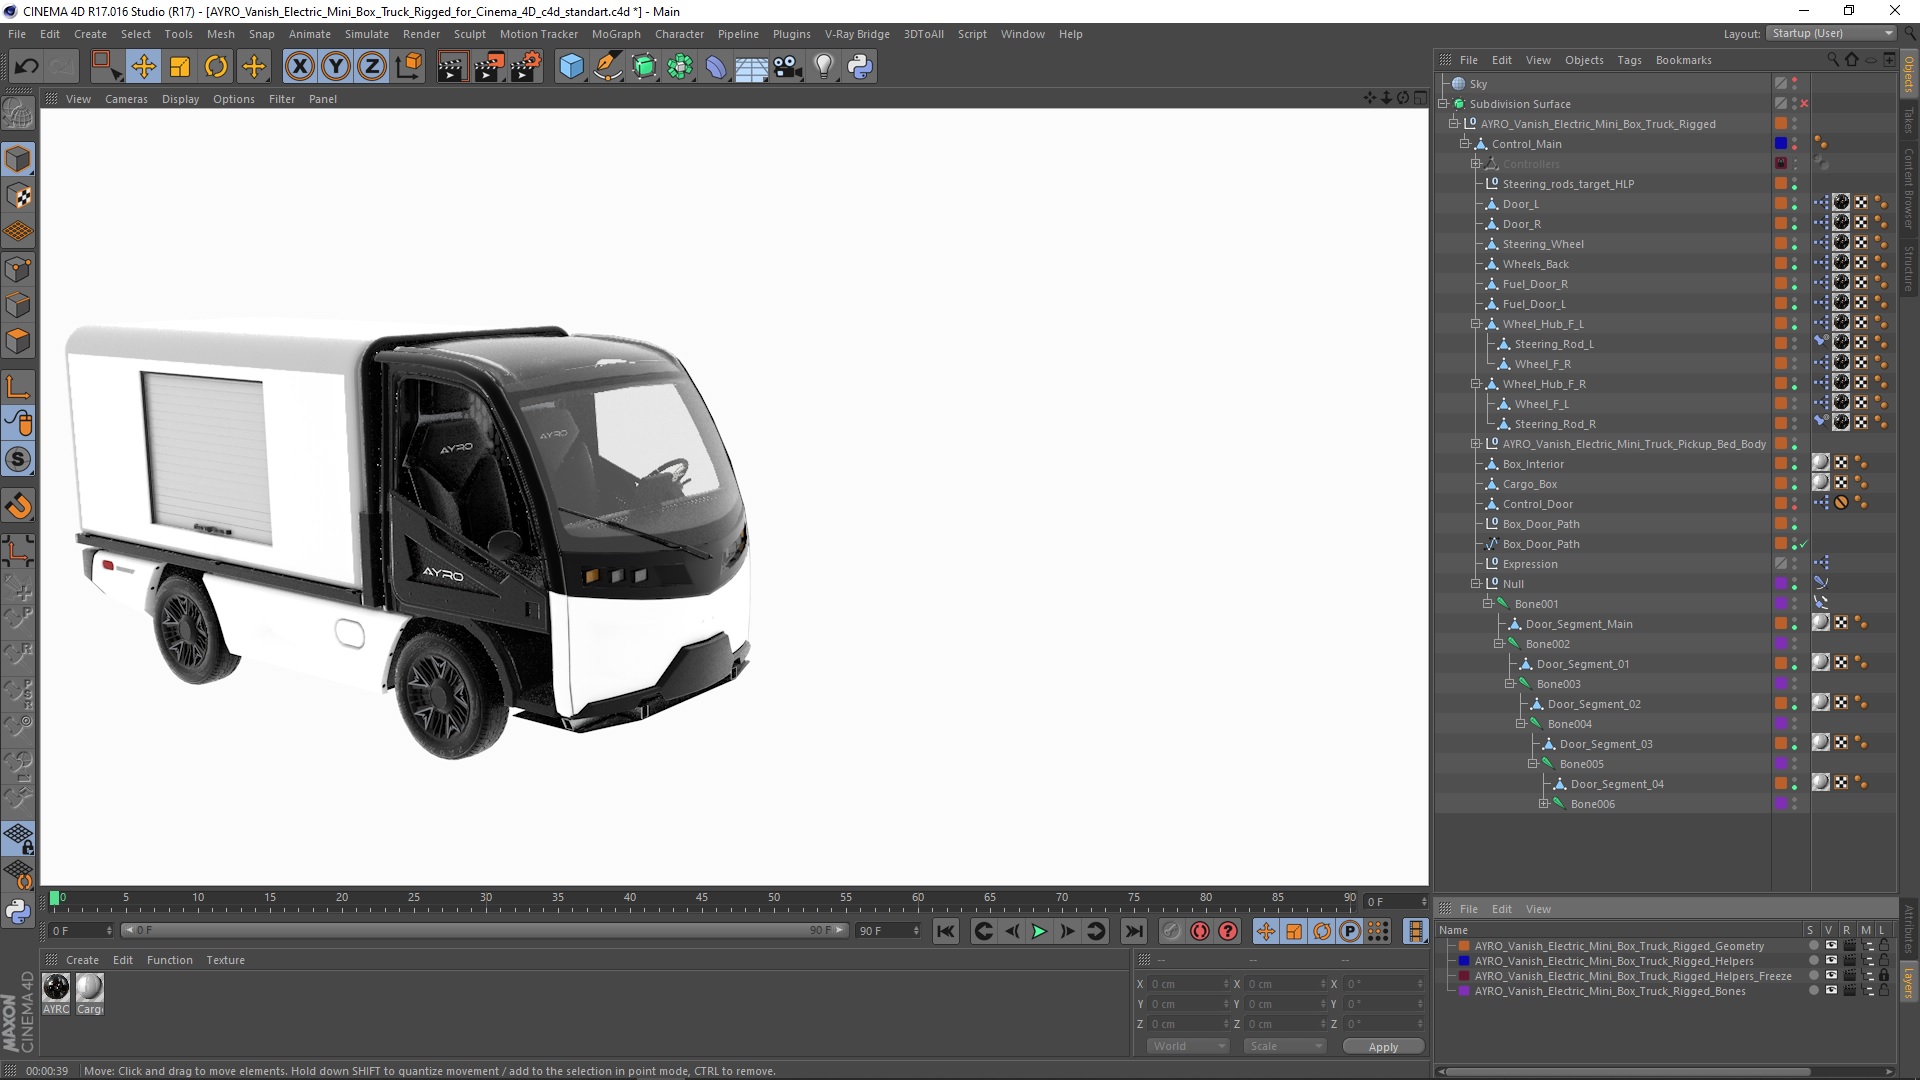Select the Rotate tool in top toolbar

pyautogui.click(x=216, y=67)
